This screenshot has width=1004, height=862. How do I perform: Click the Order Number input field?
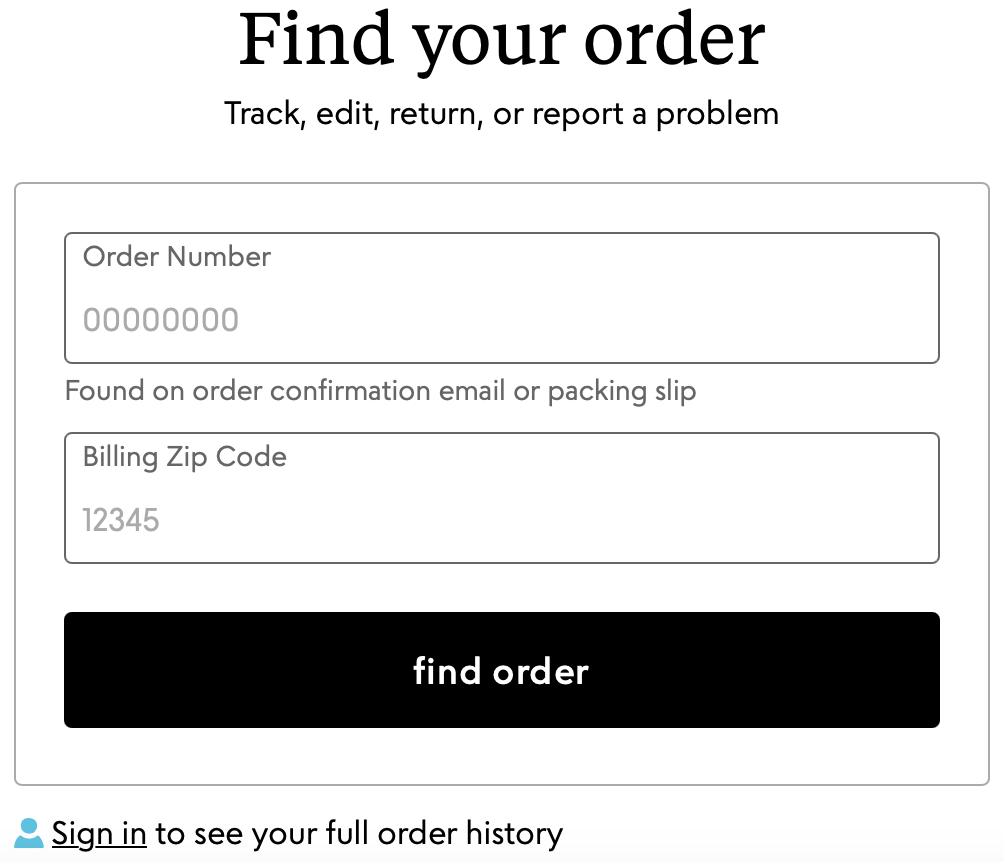click(501, 298)
